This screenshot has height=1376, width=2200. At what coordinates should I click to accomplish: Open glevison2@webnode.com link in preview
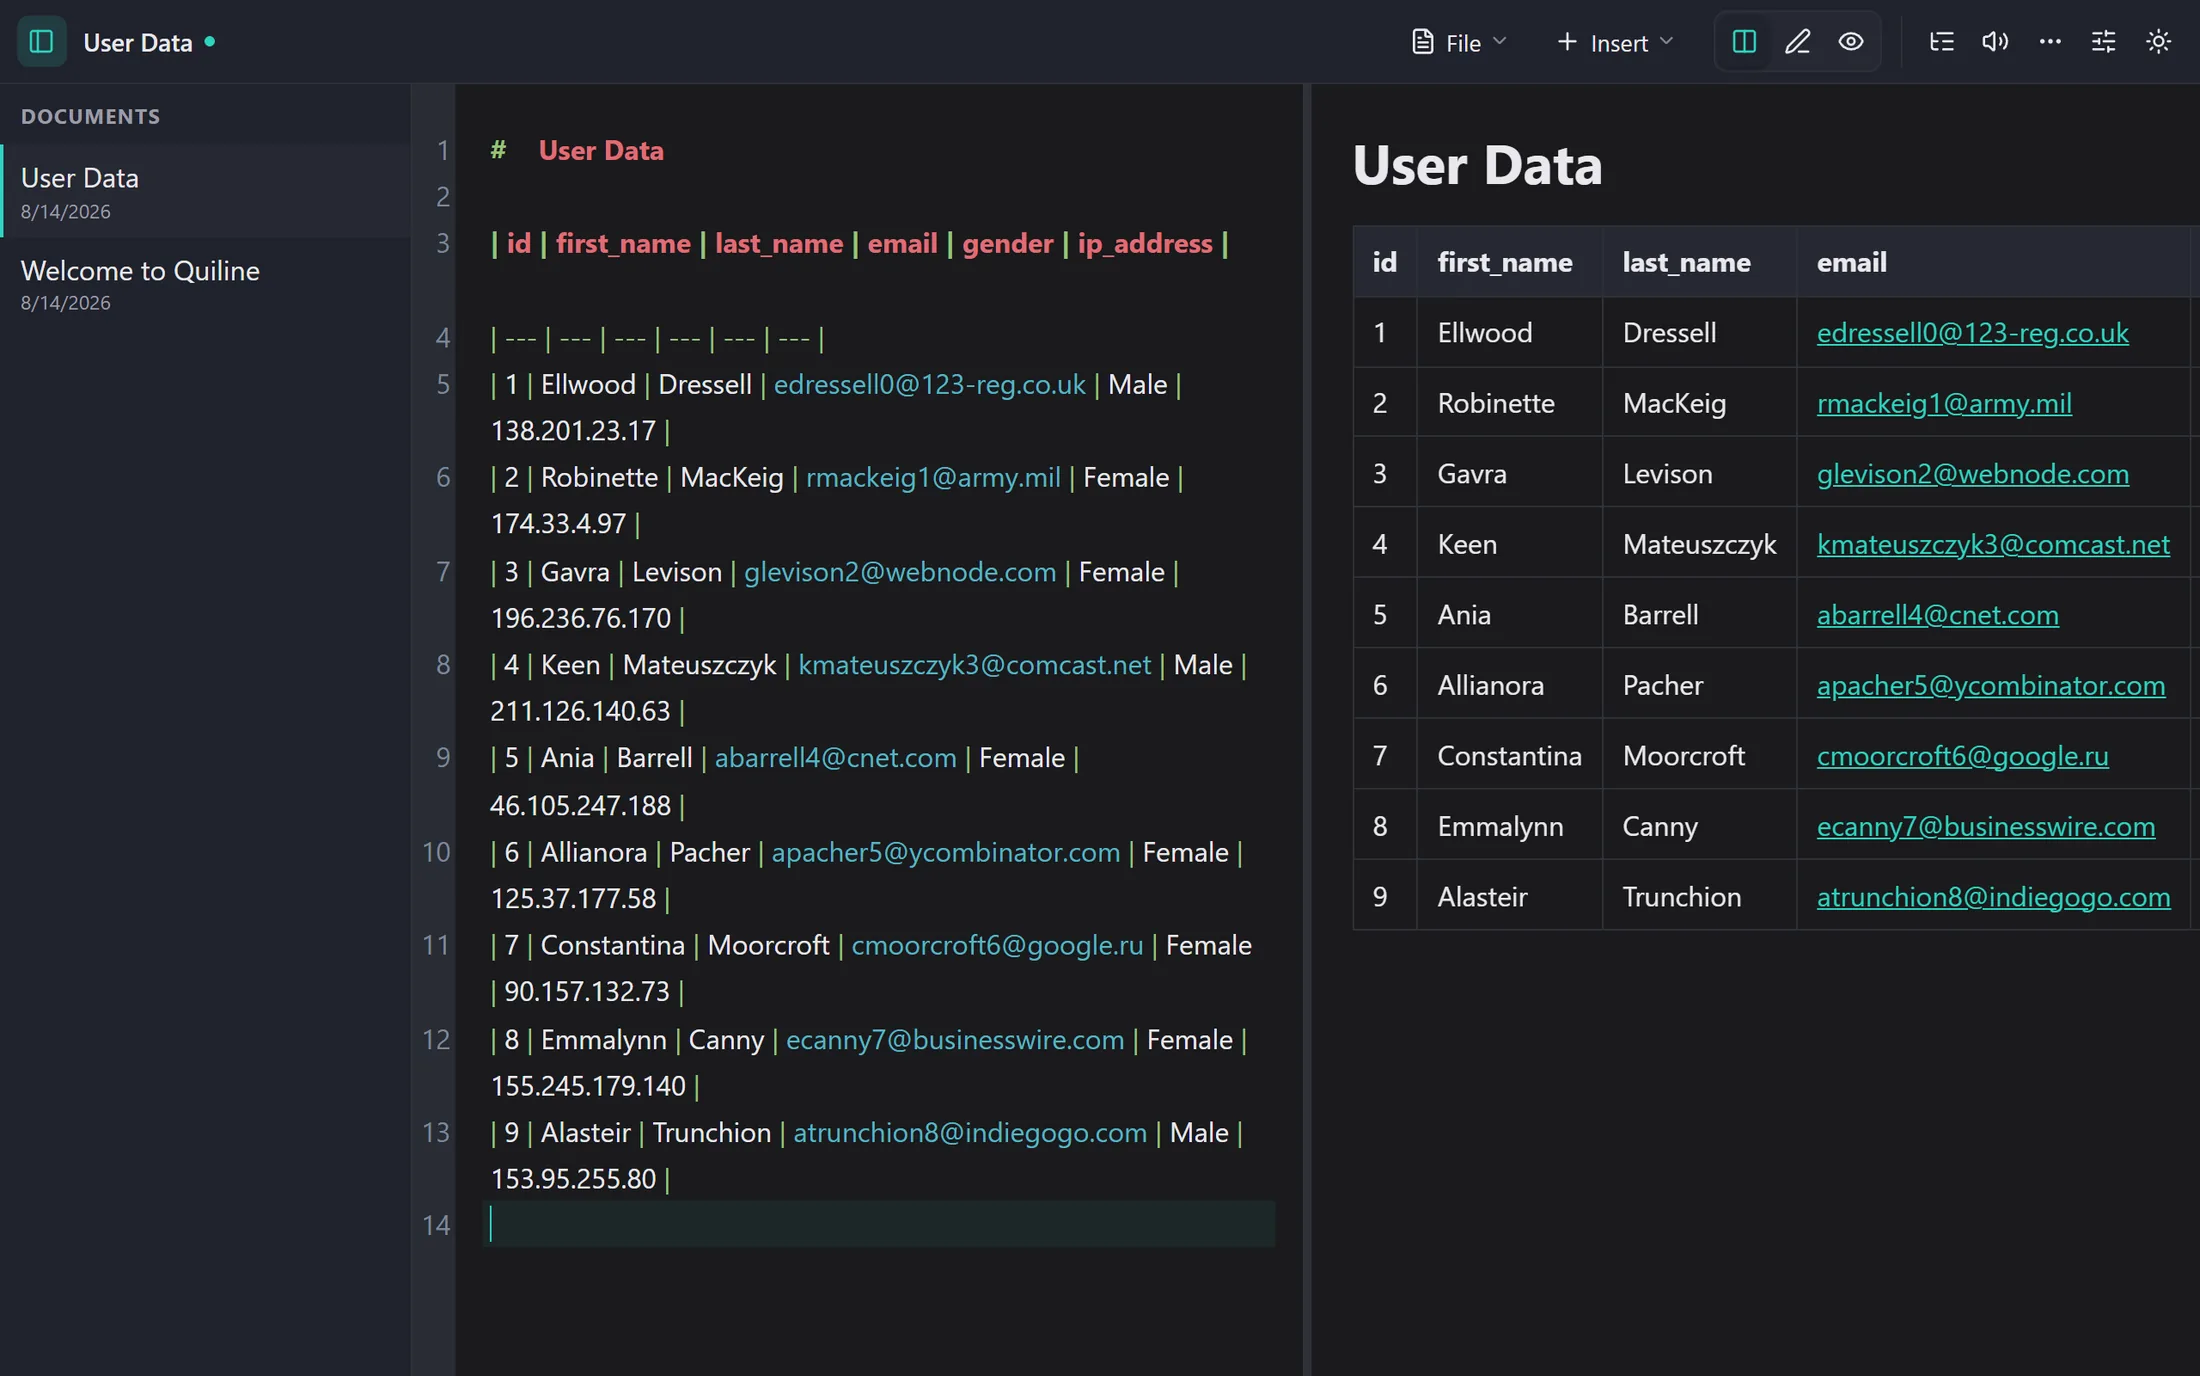(1972, 473)
